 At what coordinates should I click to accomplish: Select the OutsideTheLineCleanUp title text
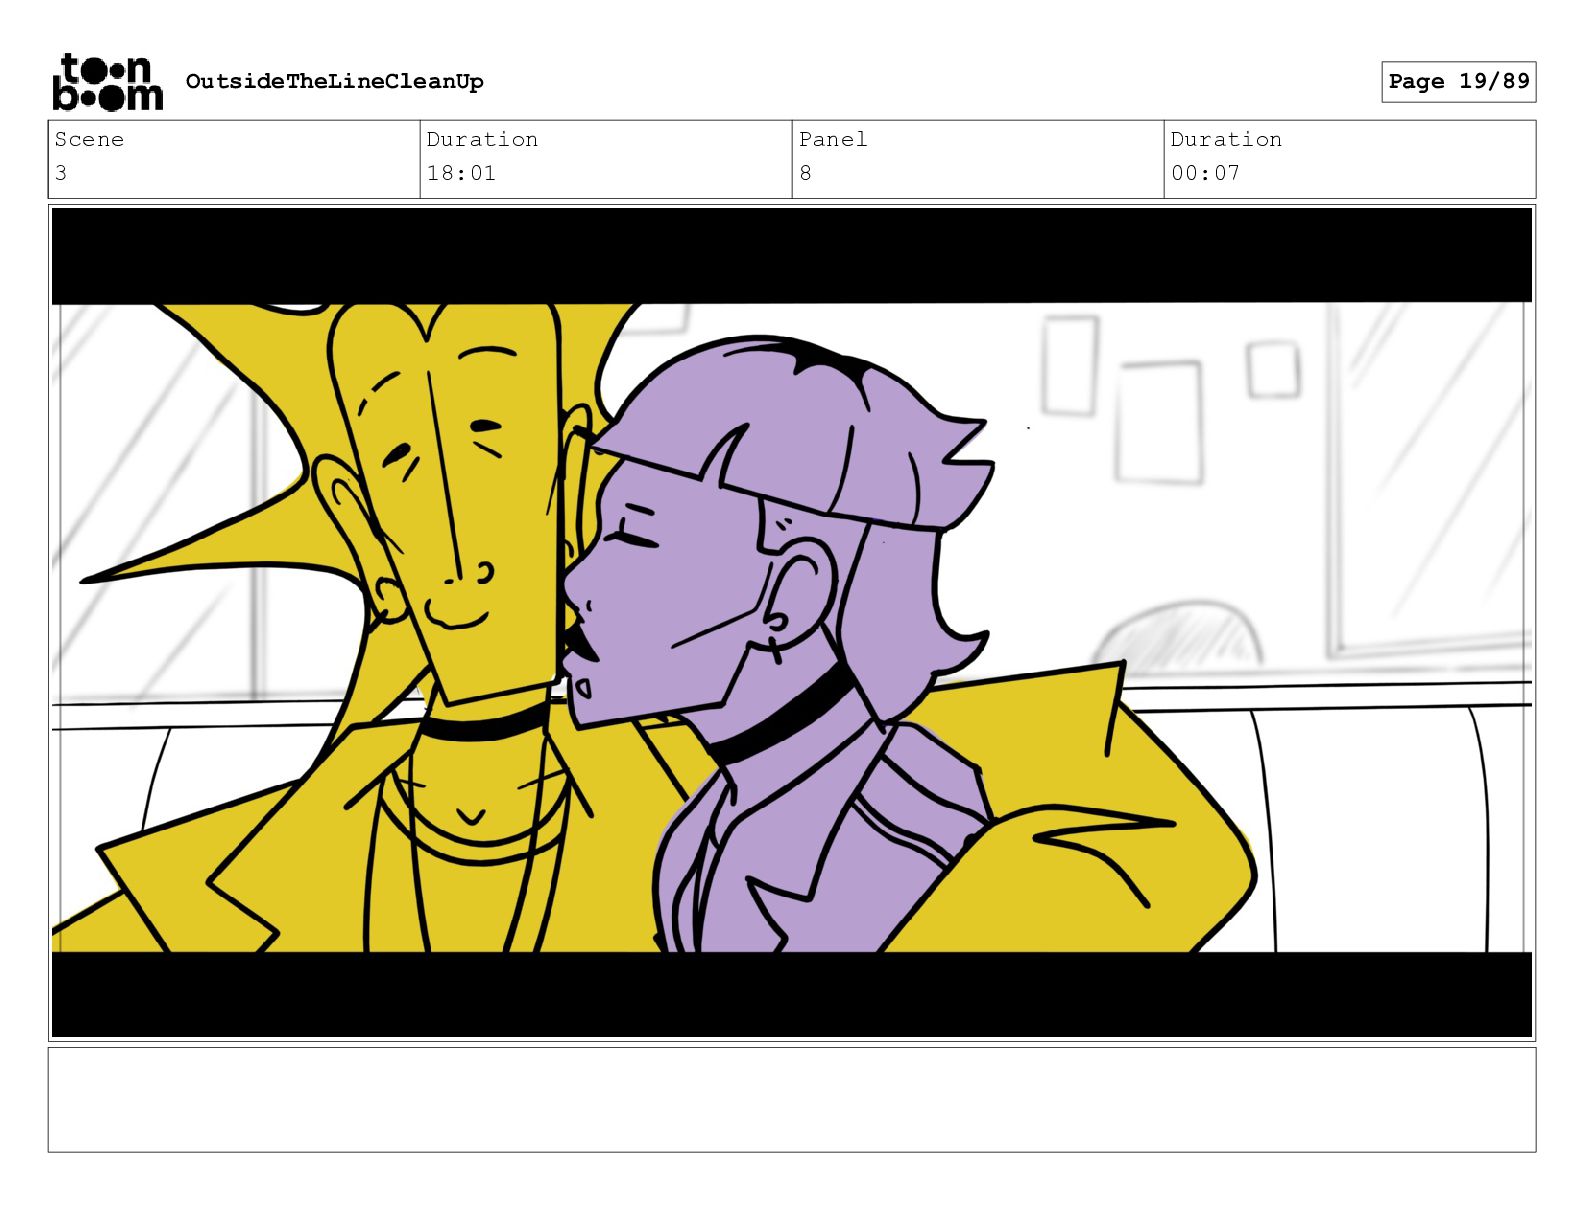point(334,81)
